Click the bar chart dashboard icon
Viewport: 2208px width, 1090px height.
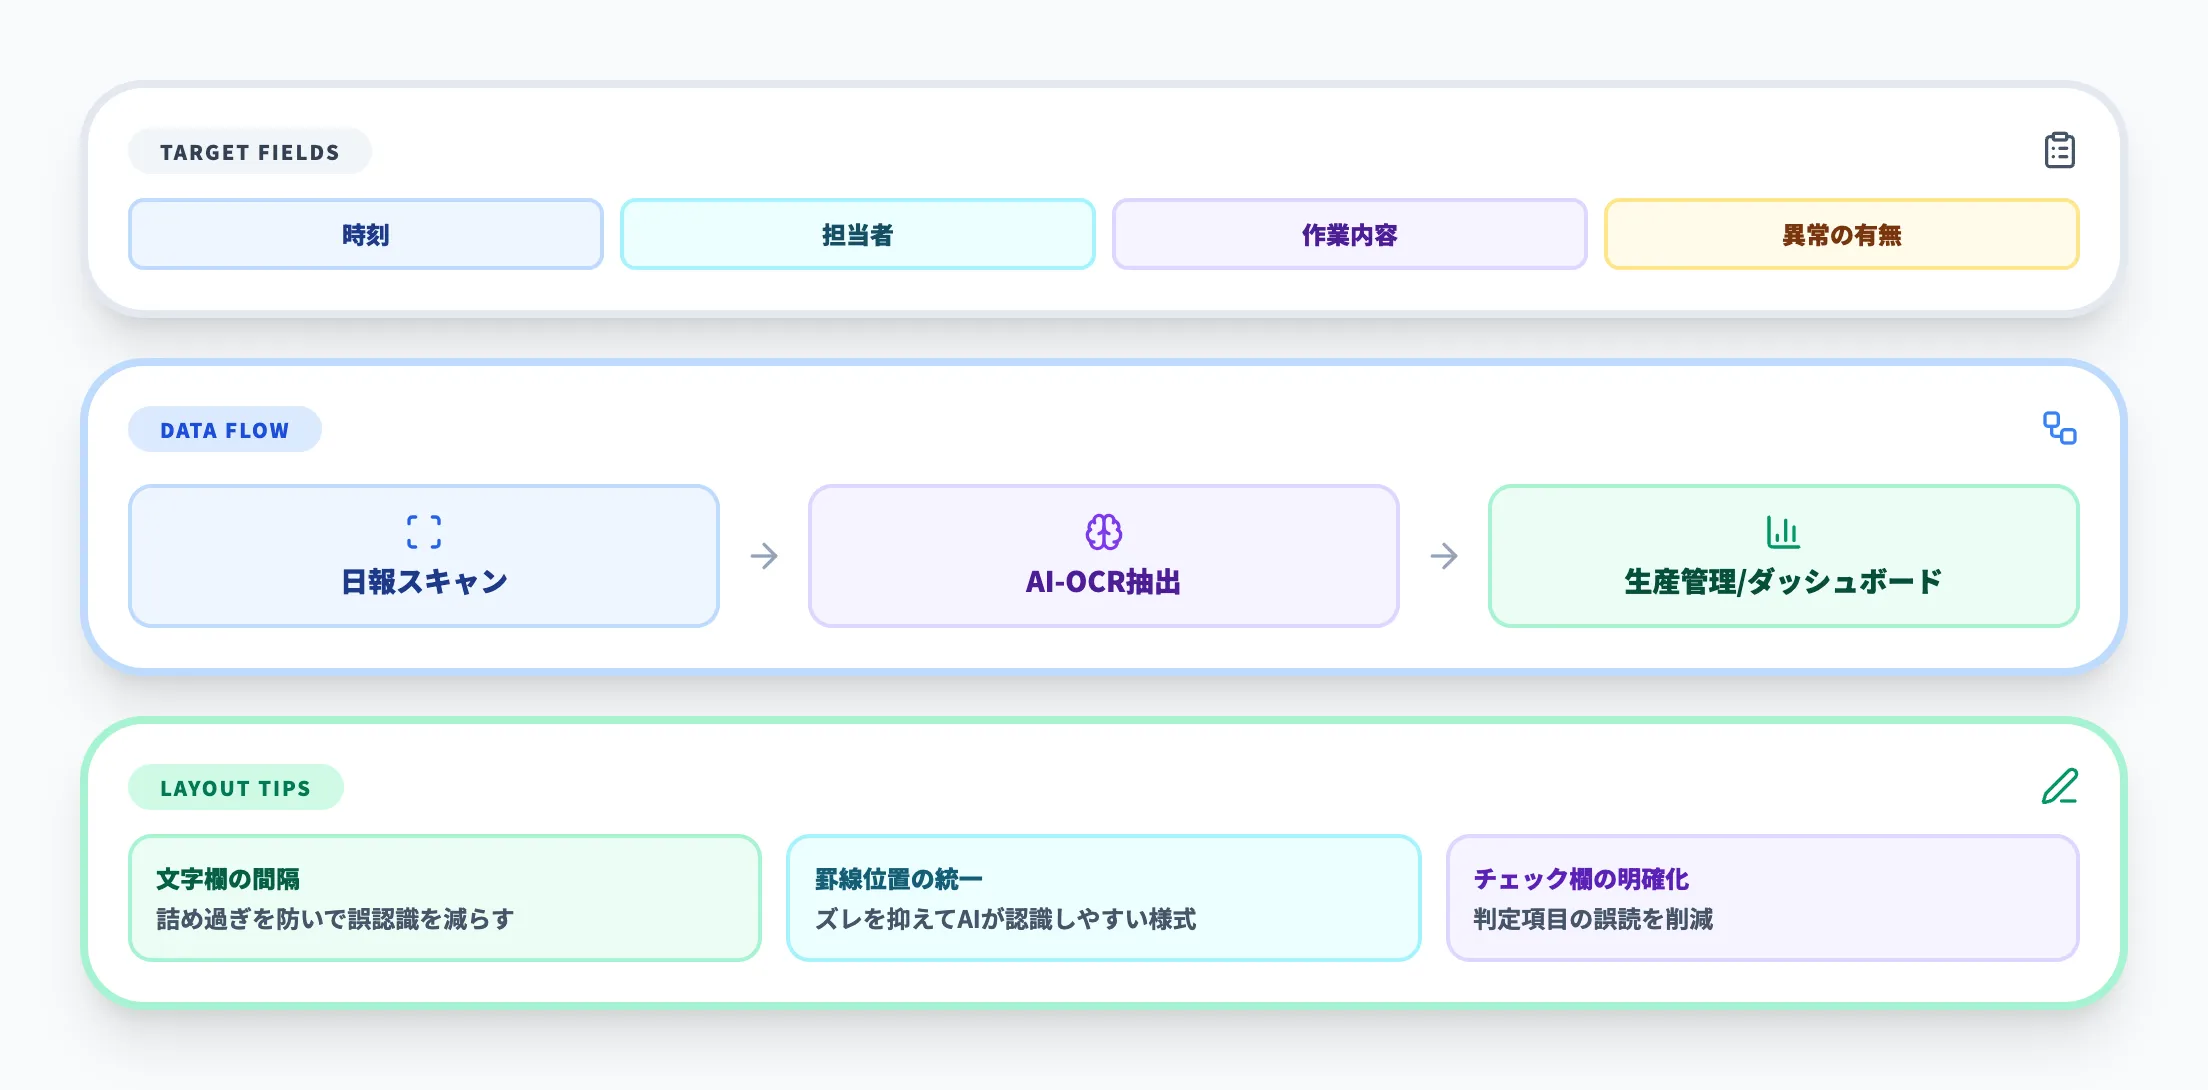(1783, 532)
